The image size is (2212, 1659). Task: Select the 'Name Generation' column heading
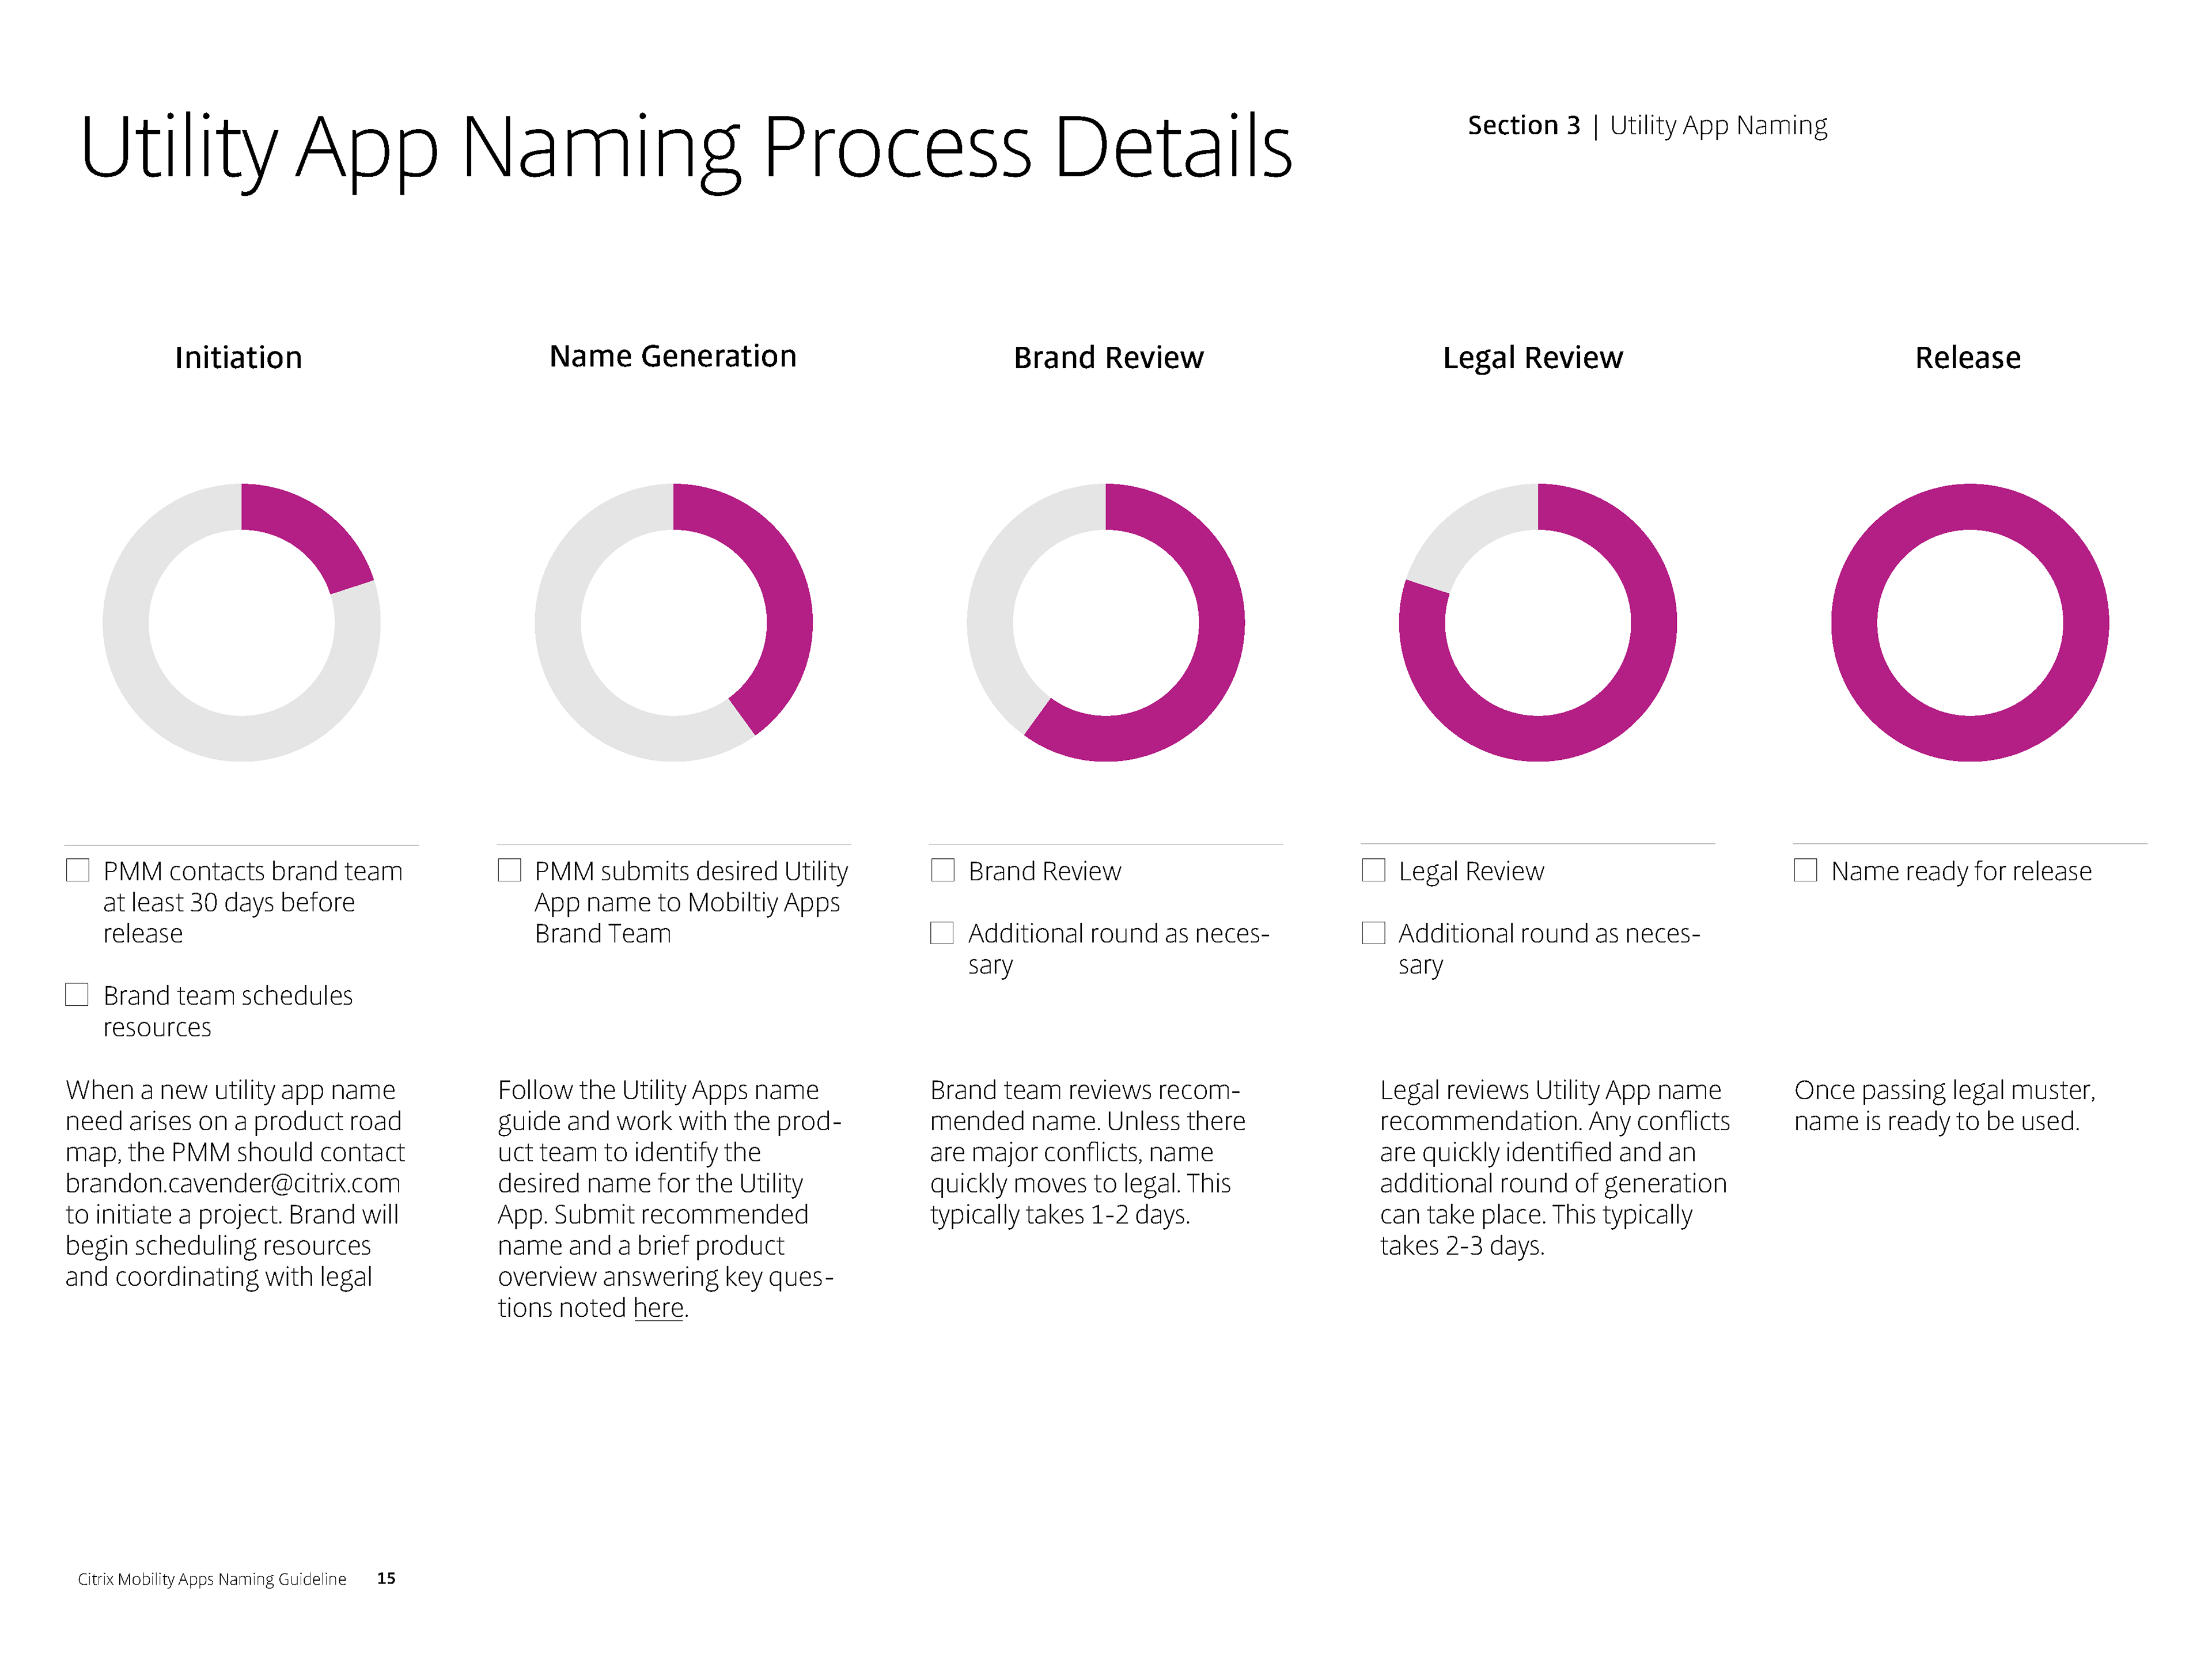673,356
